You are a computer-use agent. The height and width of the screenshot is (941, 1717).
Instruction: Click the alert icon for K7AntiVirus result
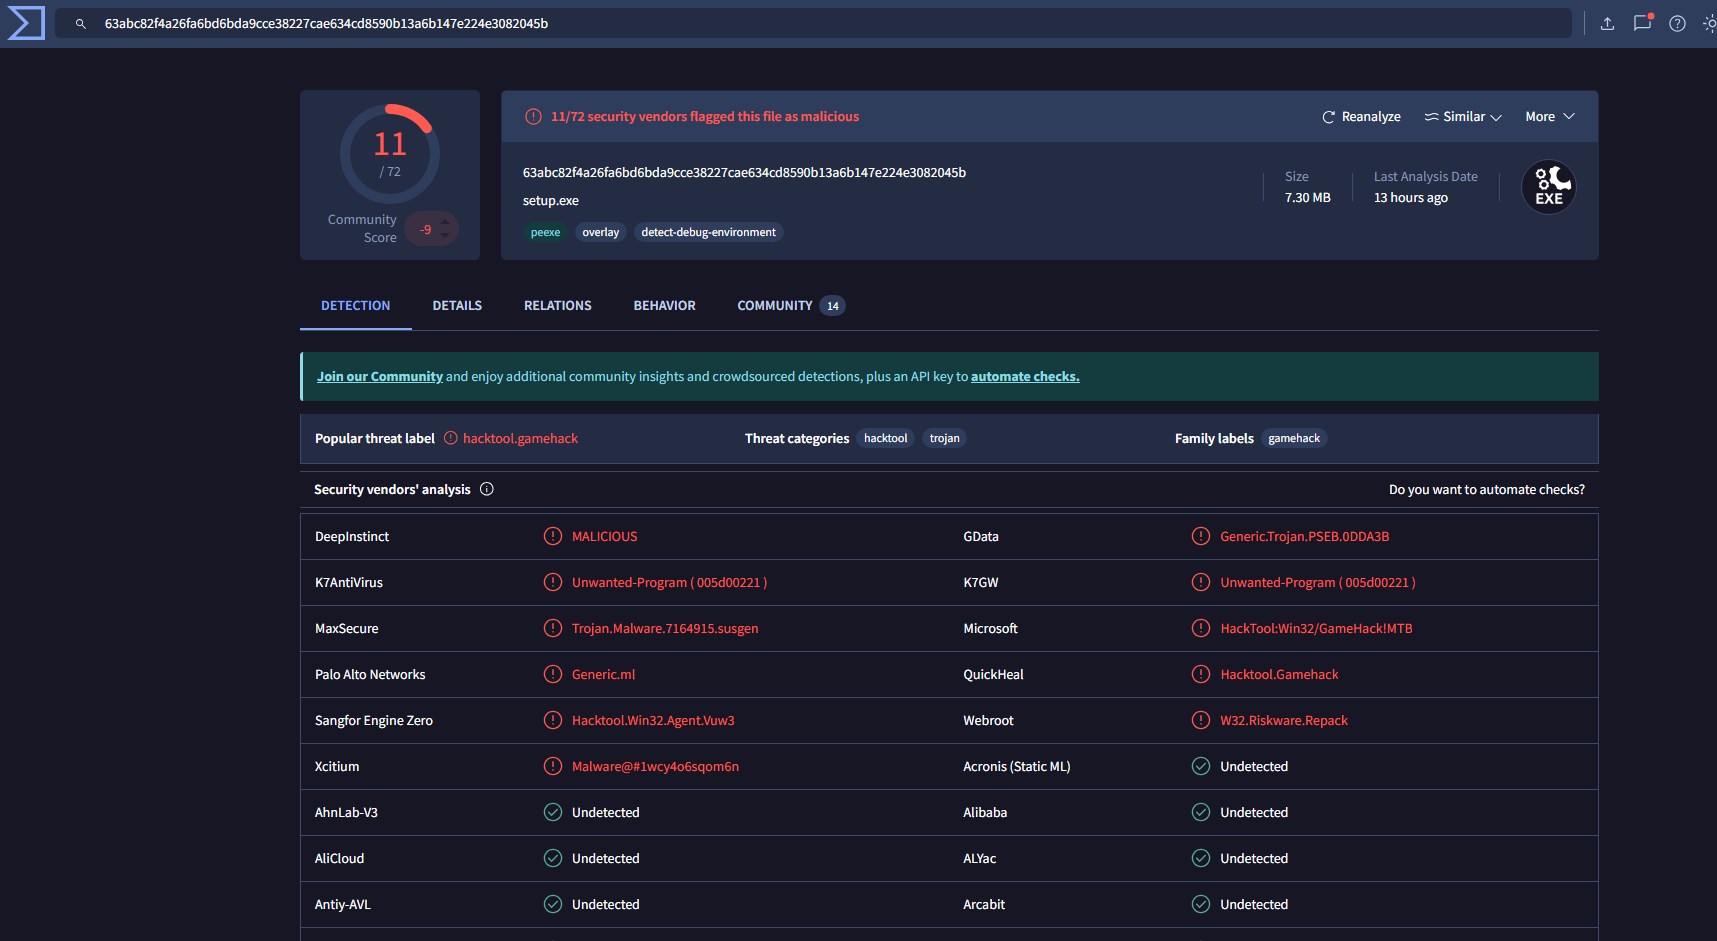(x=553, y=582)
